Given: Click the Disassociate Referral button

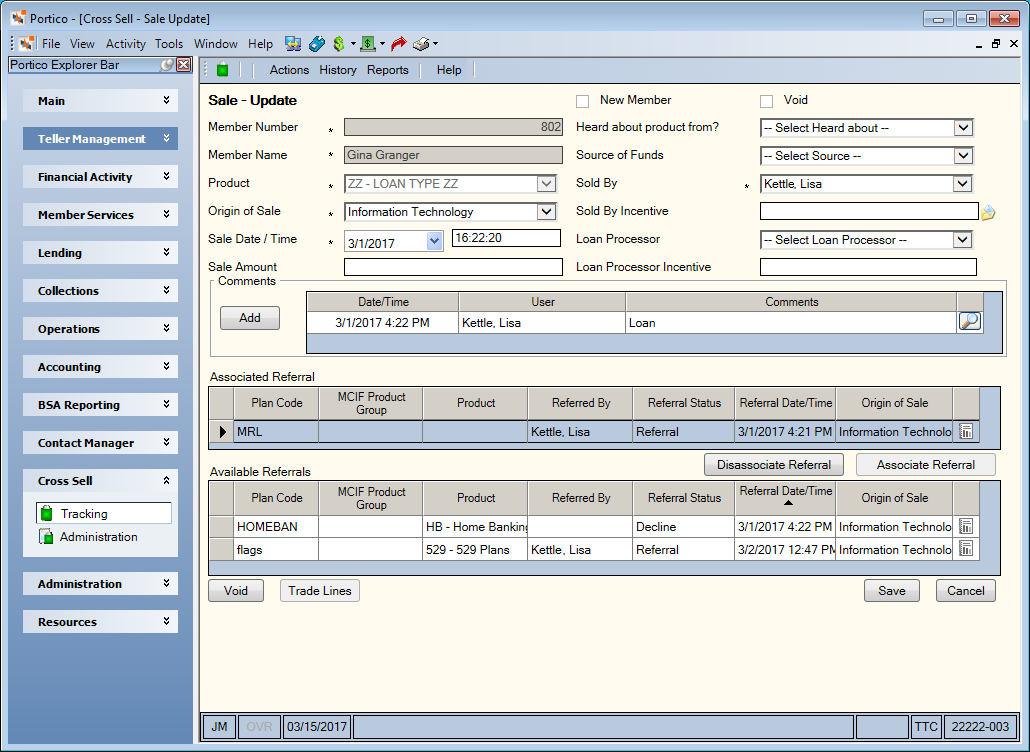Looking at the screenshot, I should coord(774,465).
